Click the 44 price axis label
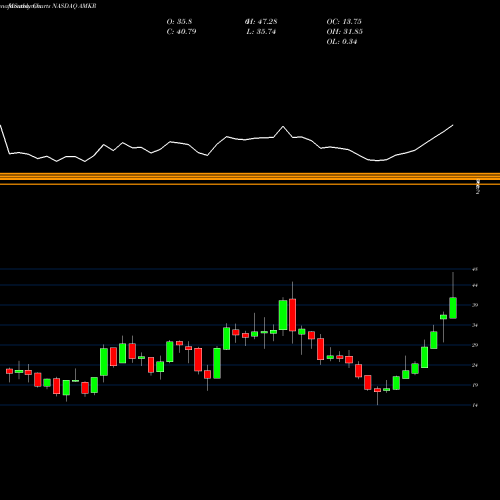This screenshot has height=500, width=500. click(475, 285)
